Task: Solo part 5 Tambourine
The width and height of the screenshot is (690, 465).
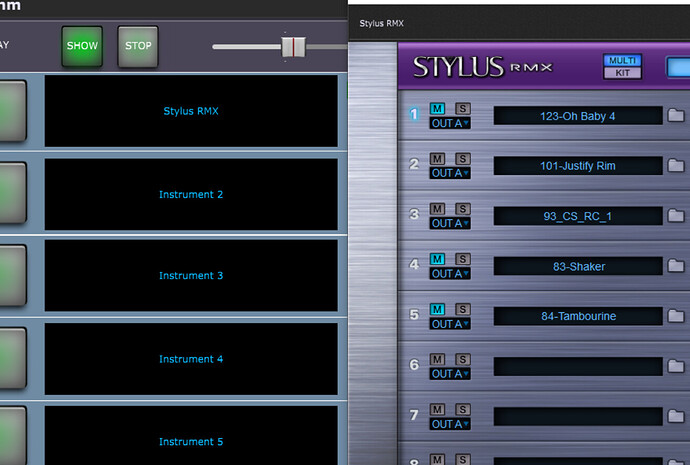Action: coord(462,309)
